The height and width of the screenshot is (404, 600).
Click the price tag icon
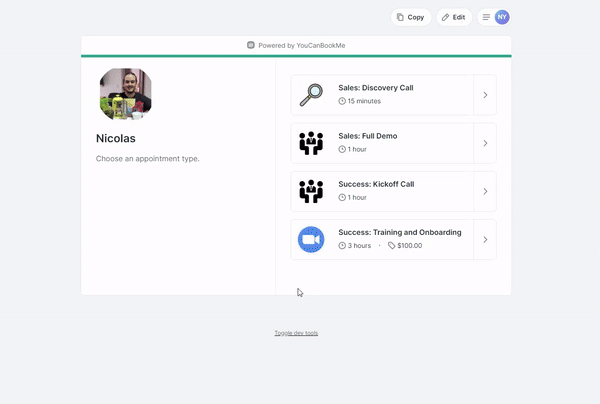pyautogui.click(x=391, y=246)
